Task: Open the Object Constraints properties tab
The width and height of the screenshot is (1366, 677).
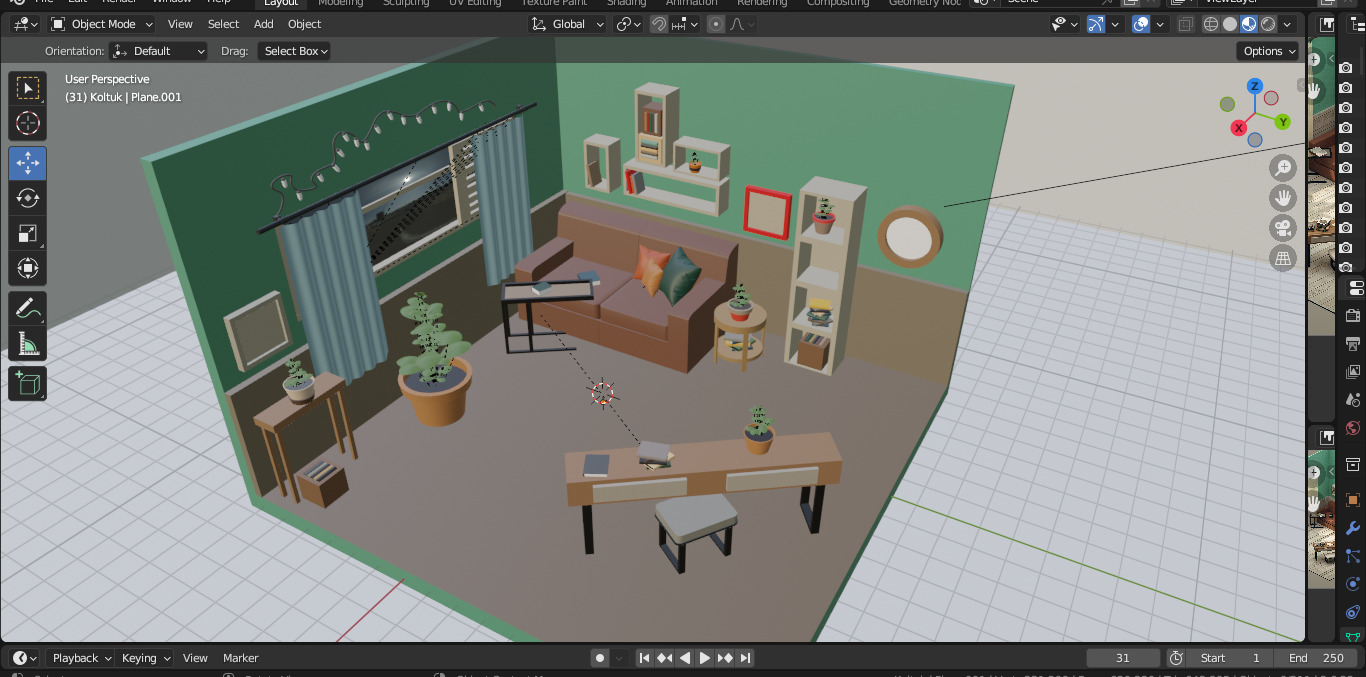Action: pyautogui.click(x=1354, y=612)
